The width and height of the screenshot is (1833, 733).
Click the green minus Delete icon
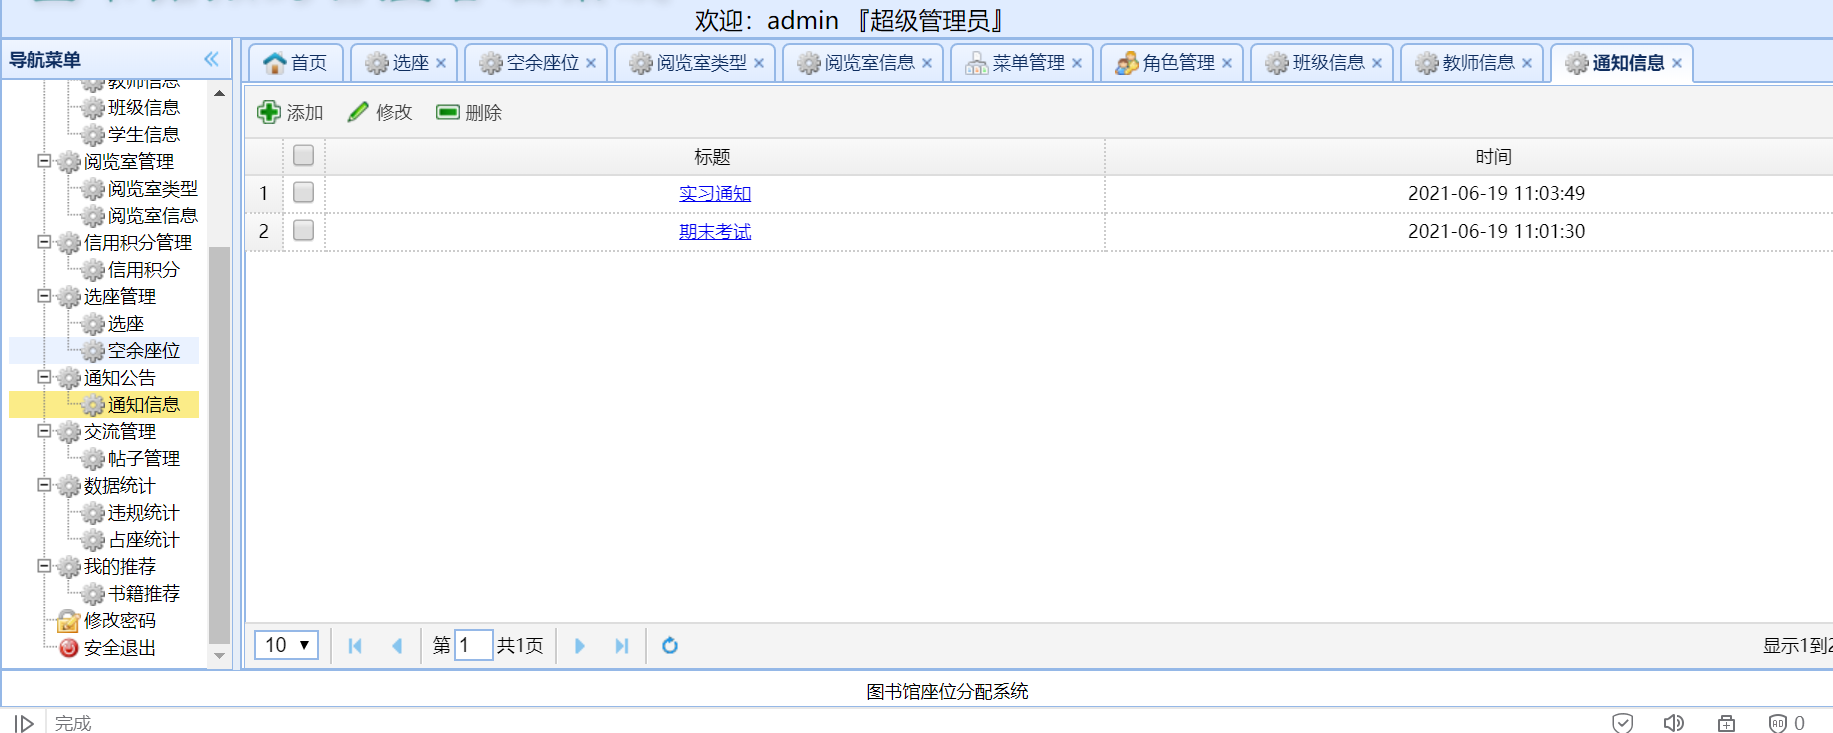click(x=447, y=112)
